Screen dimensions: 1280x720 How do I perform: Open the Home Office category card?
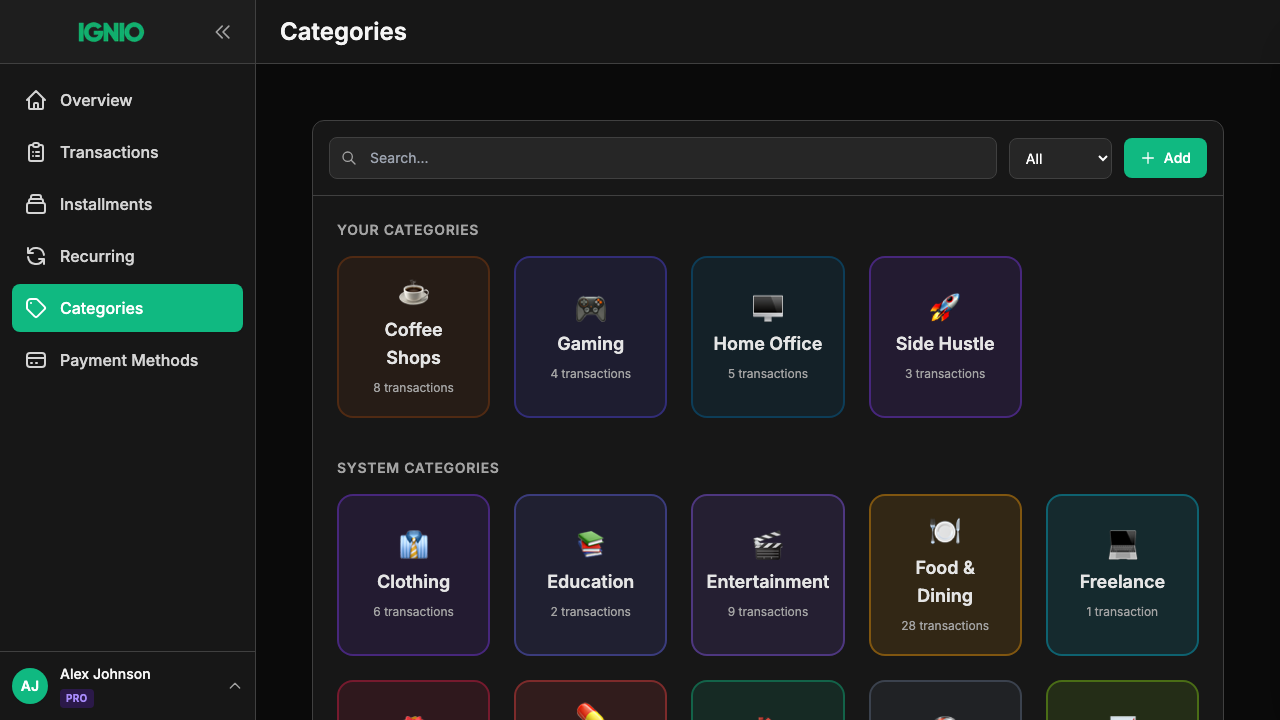(767, 337)
